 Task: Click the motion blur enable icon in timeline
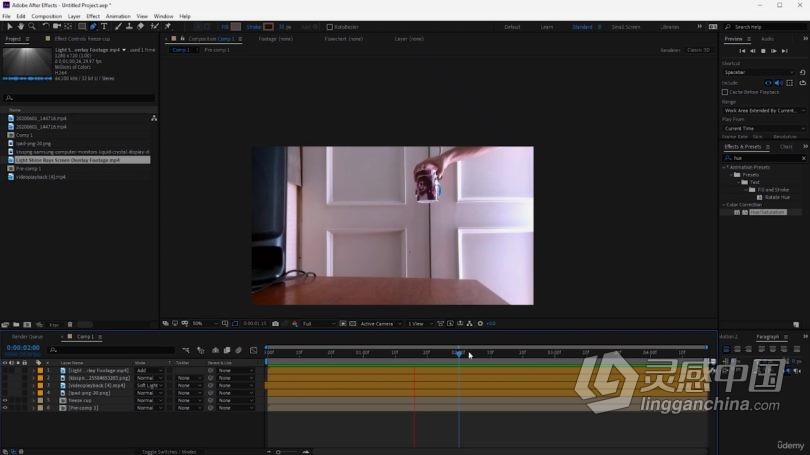coord(238,350)
